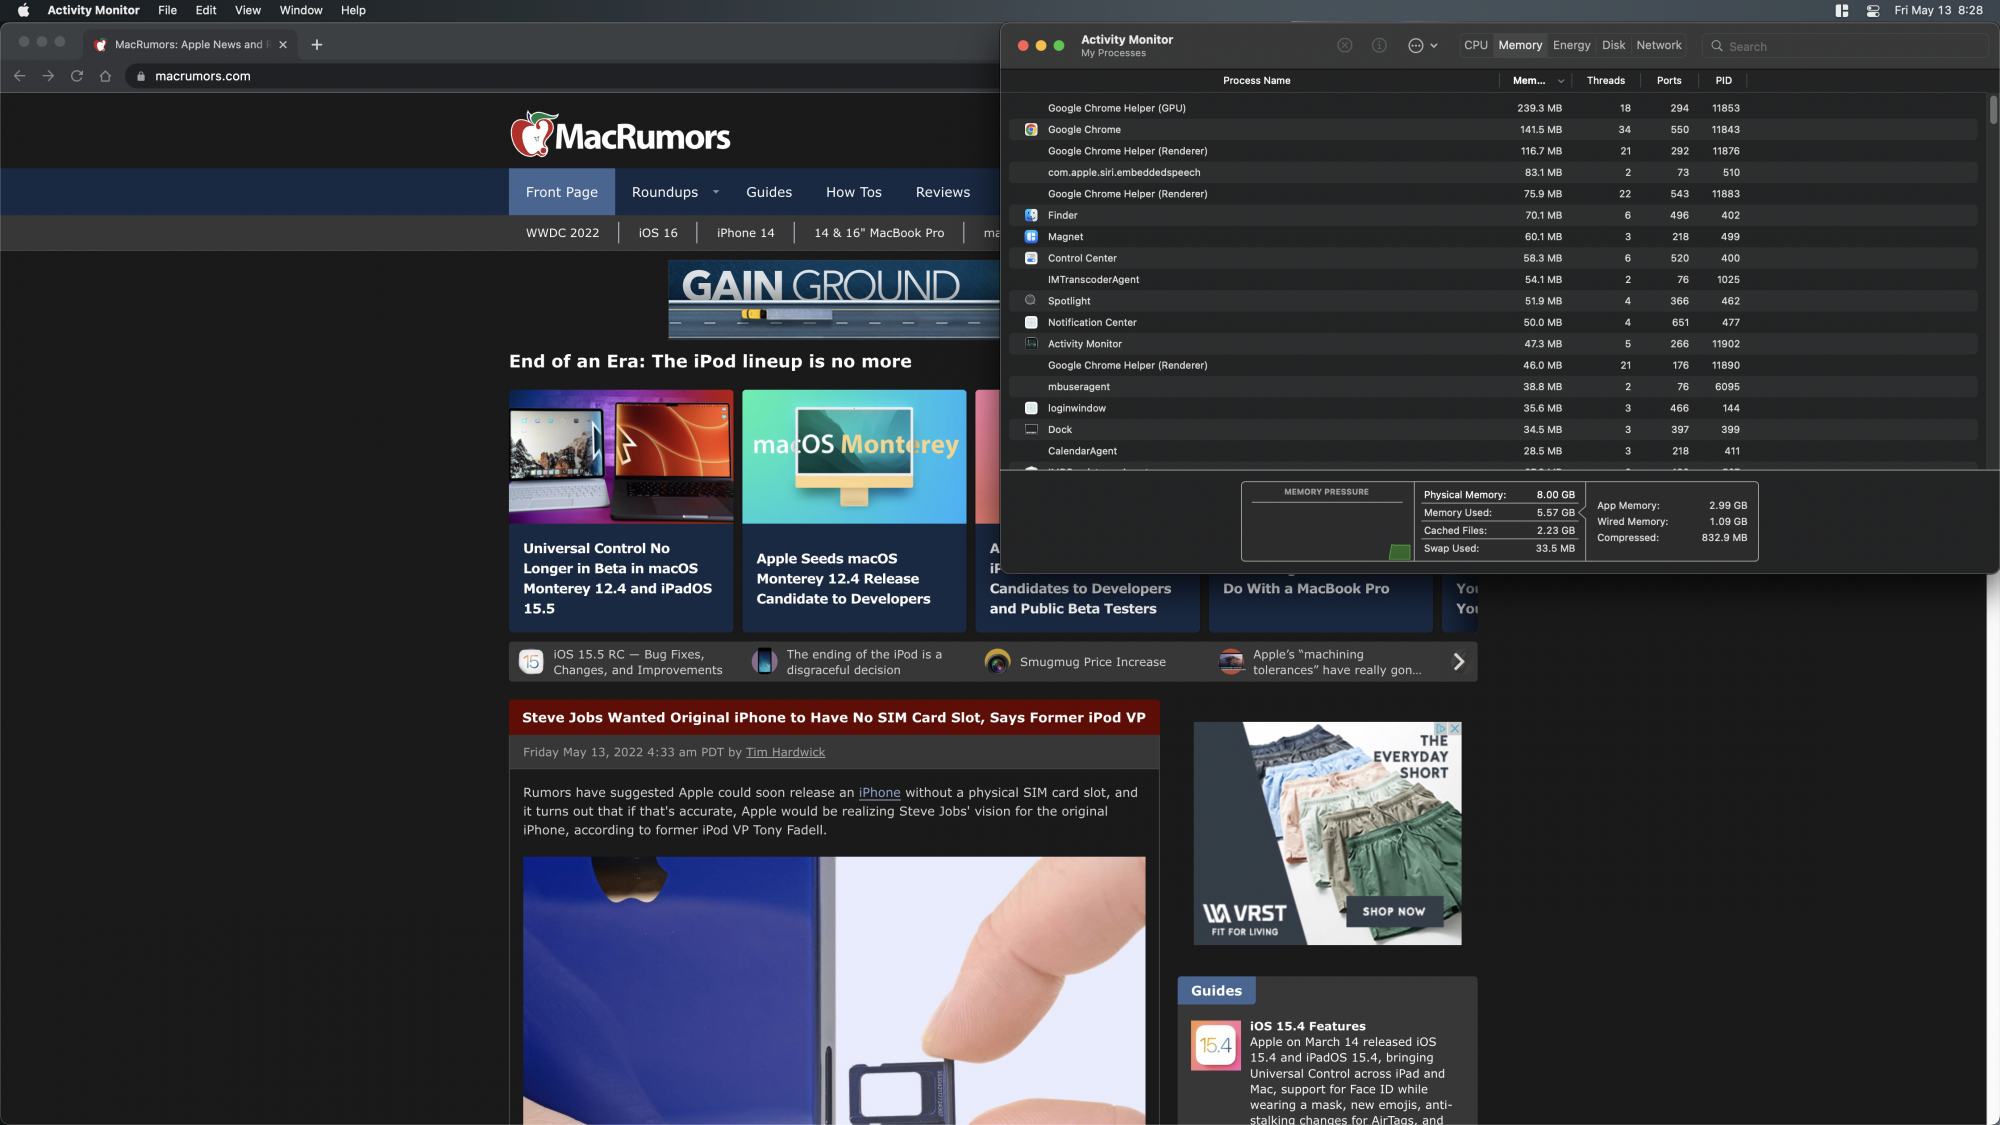Close the MacRumors browser tab

pos(283,45)
